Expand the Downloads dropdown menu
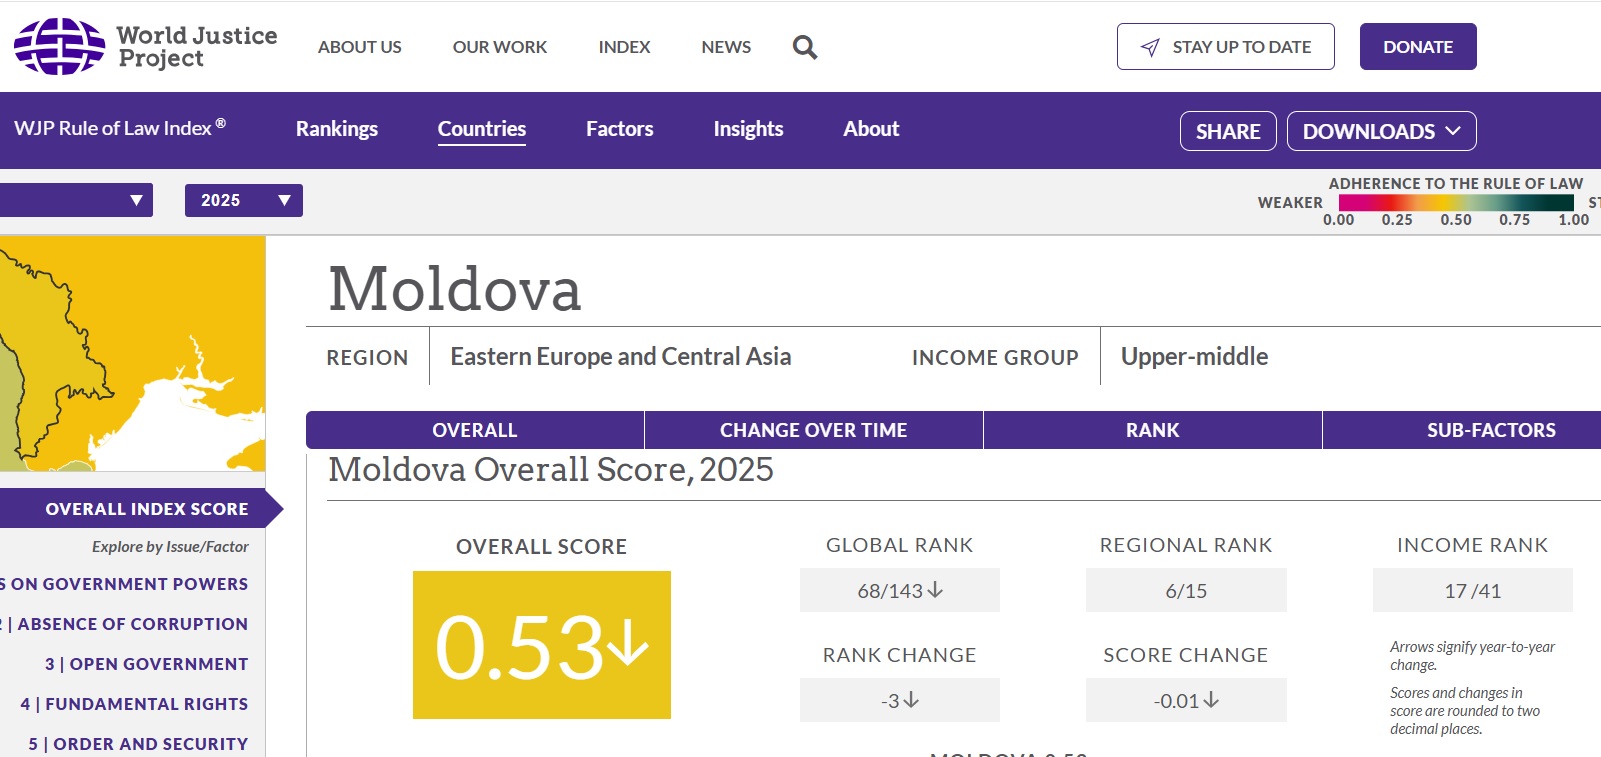The width and height of the screenshot is (1601, 757). (x=1381, y=131)
